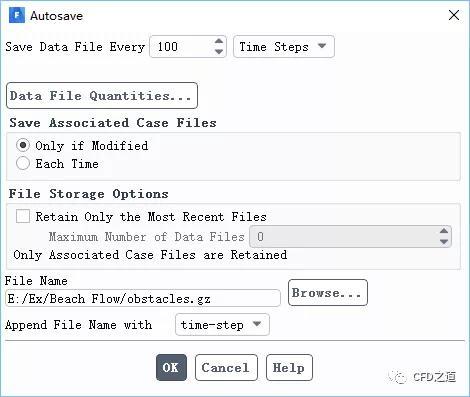Image resolution: width=470 pixels, height=397 pixels.
Task: Click up arrow of Maximum Data Files spinner
Action: tap(444, 231)
